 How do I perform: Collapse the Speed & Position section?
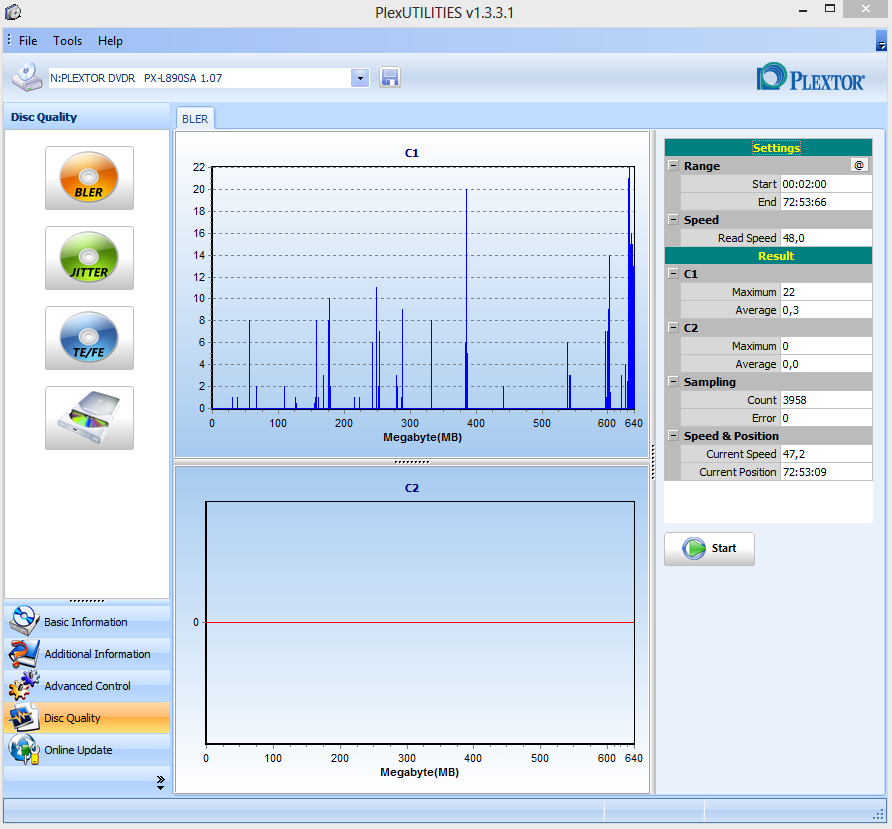pos(673,436)
